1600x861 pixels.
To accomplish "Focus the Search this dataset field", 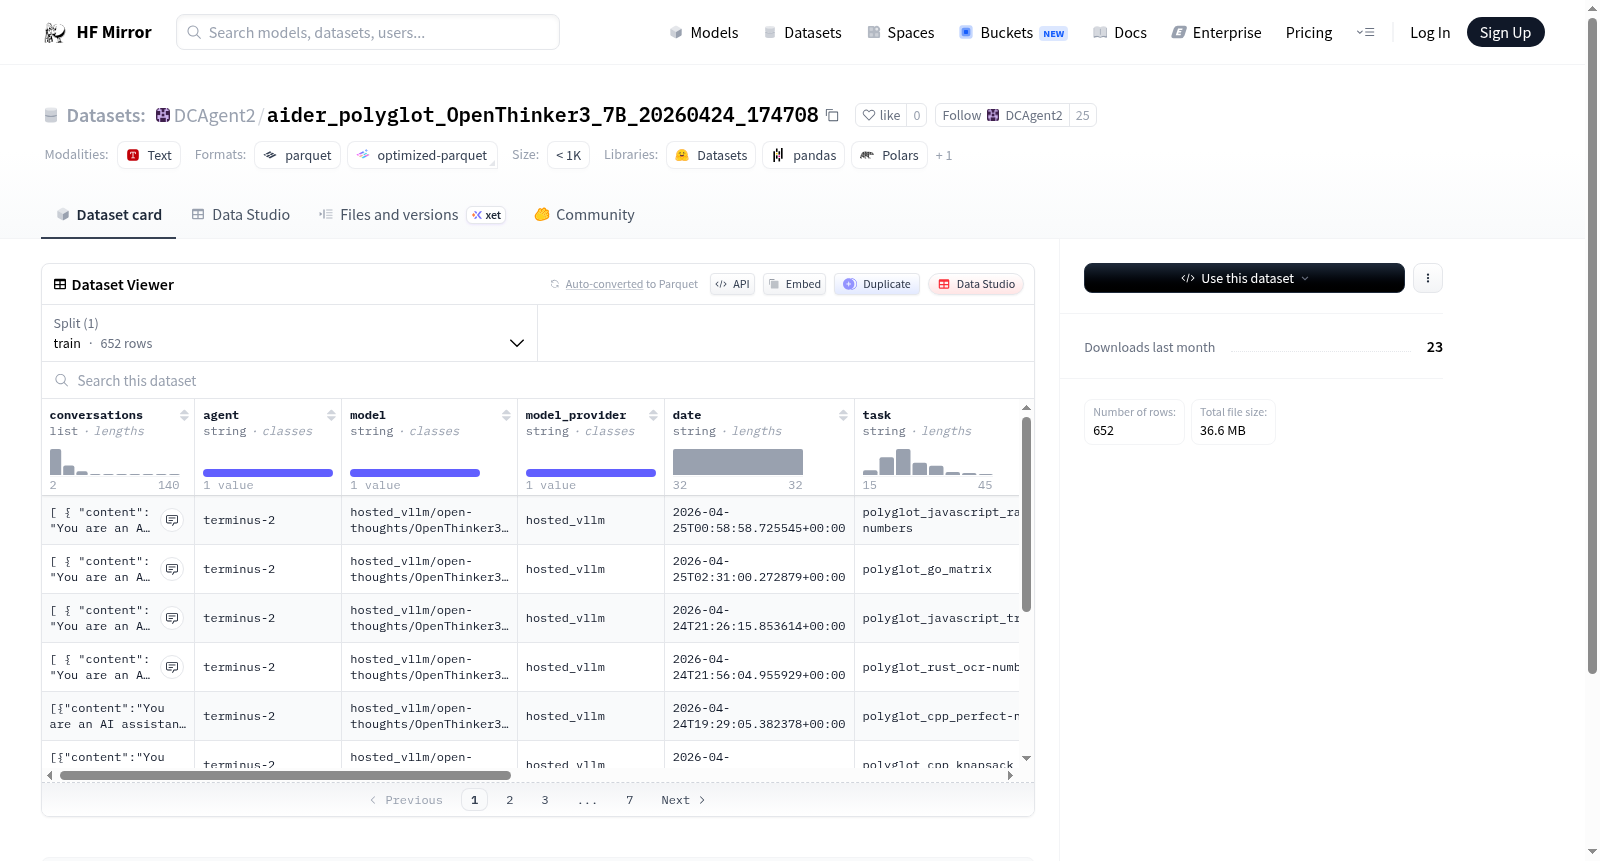I will coord(538,381).
